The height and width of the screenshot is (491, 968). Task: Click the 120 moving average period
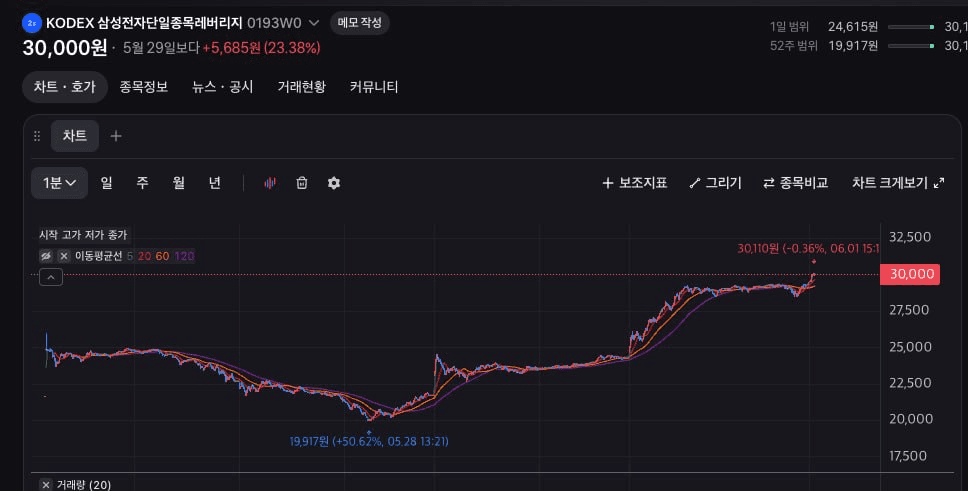coord(184,256)
